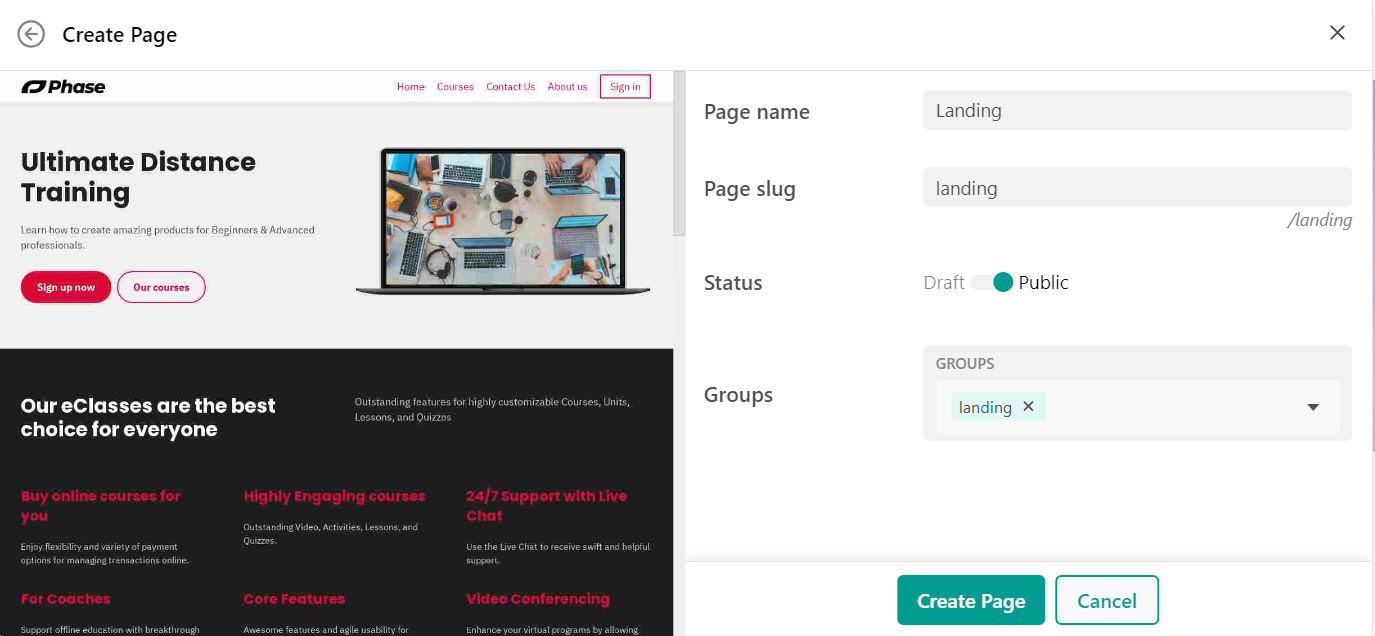This screenshot has height=636, width=1375.
Task: Toggle the Draft/Public status switch
Action: (x=992, y=283)
